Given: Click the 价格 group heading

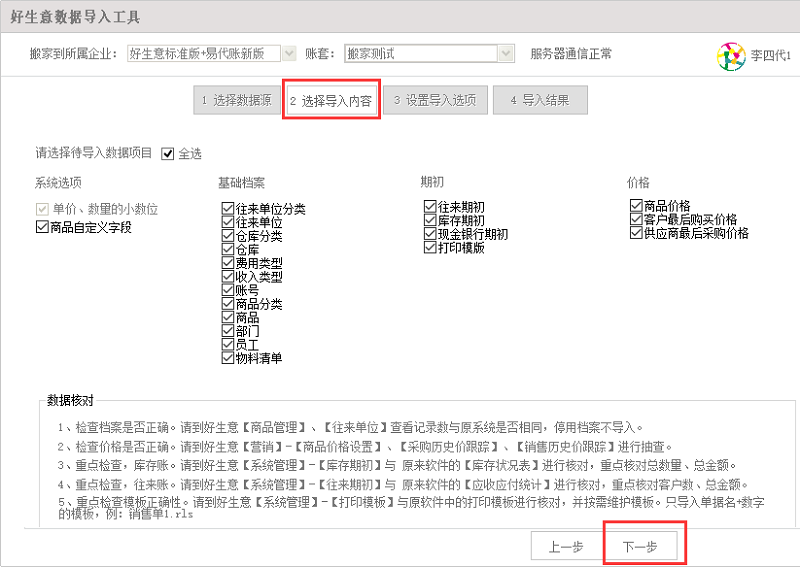Looking at the screenshot, I should click(x=638, y=182).
